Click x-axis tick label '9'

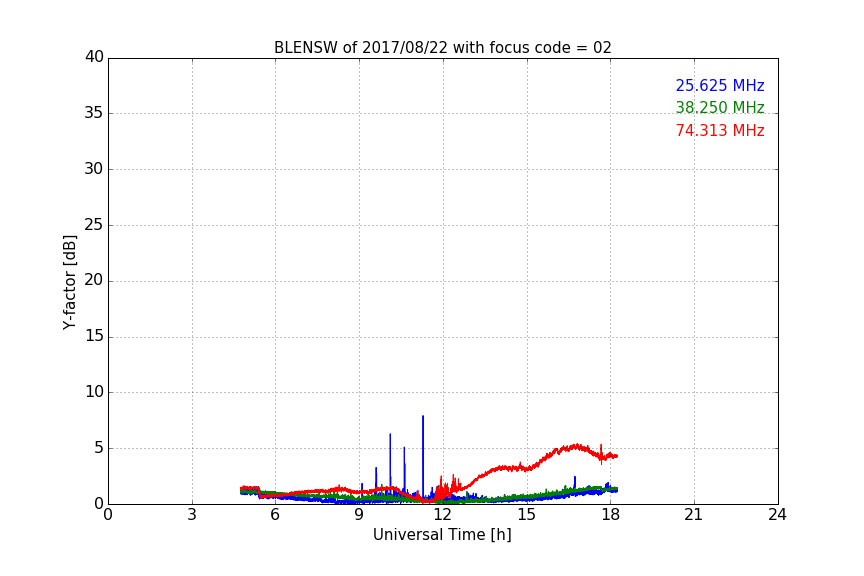(359, 515)
